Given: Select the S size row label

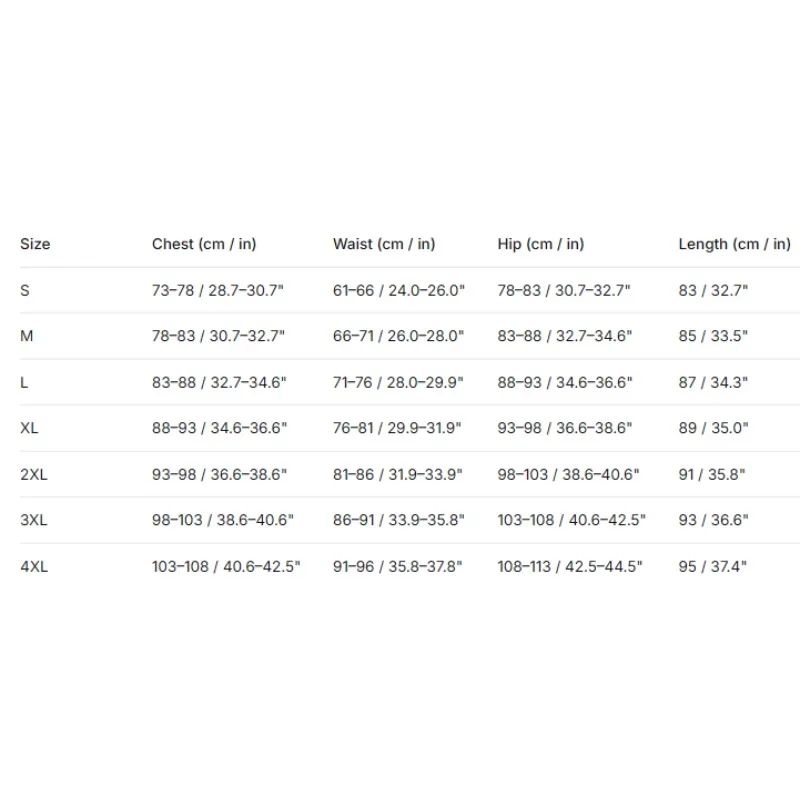Looking at the screenshot, I should pos(25,290).
